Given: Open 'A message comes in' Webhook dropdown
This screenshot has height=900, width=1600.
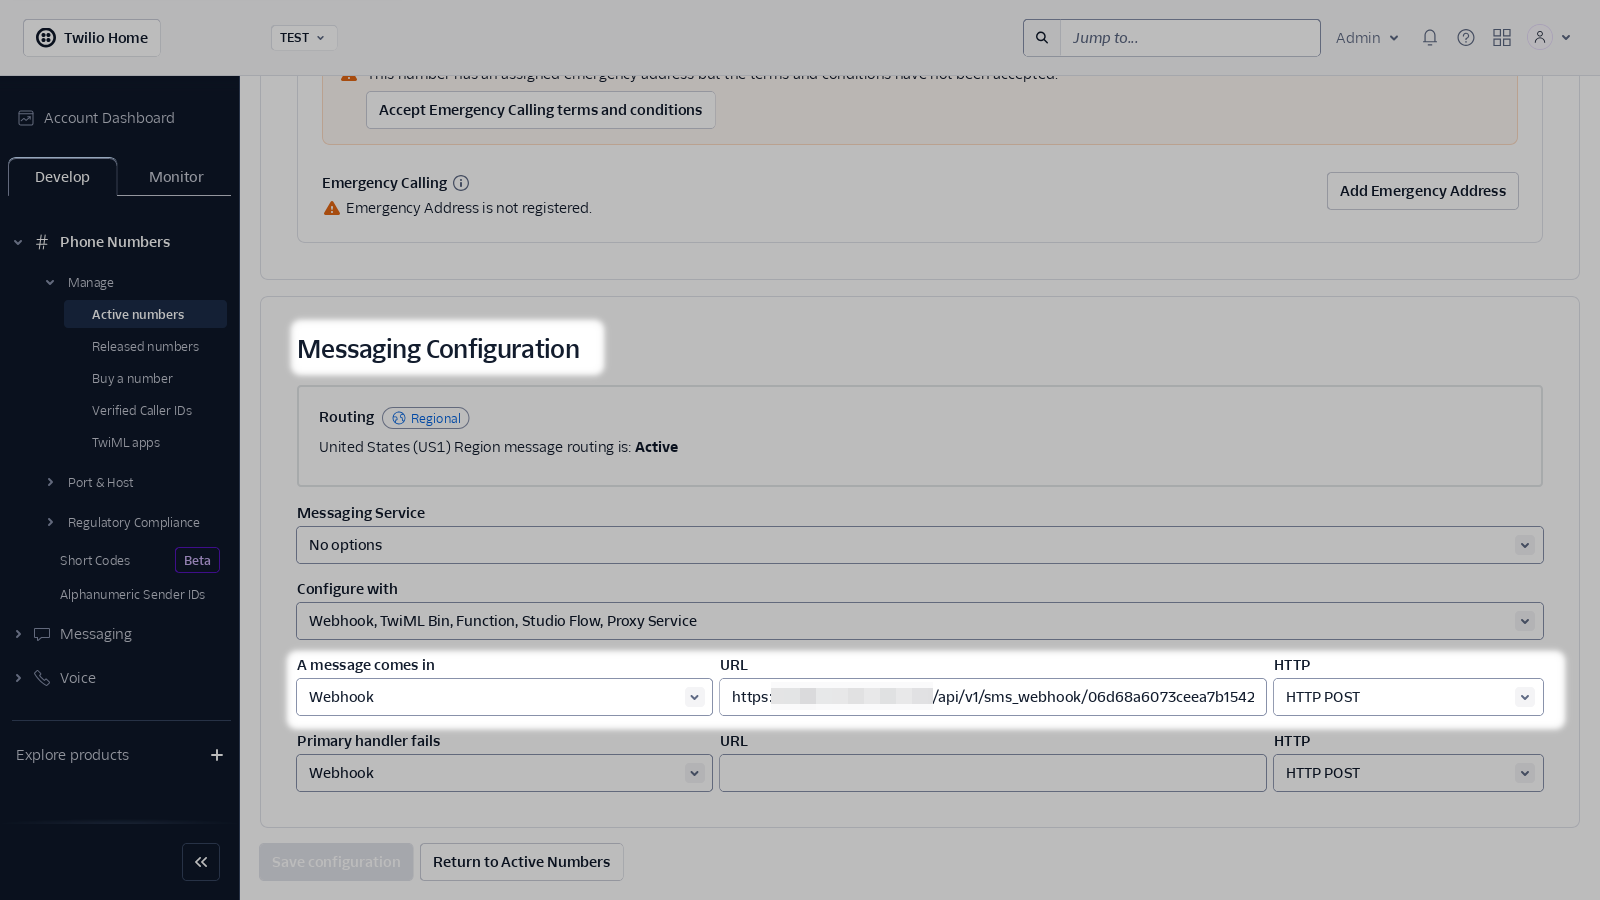Looking at the screenshot, I should click(504, 697).
